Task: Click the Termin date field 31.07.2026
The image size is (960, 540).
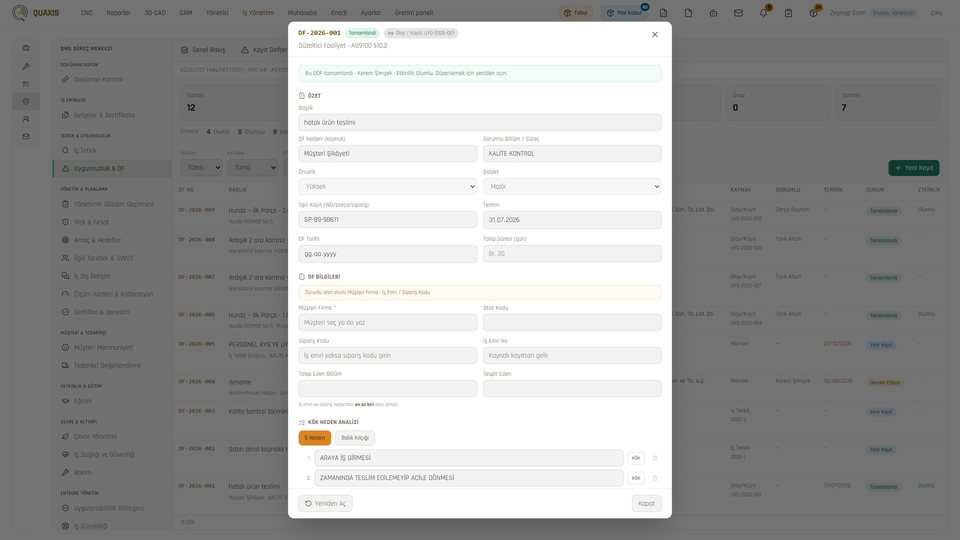Action: [x=572, y=220]
